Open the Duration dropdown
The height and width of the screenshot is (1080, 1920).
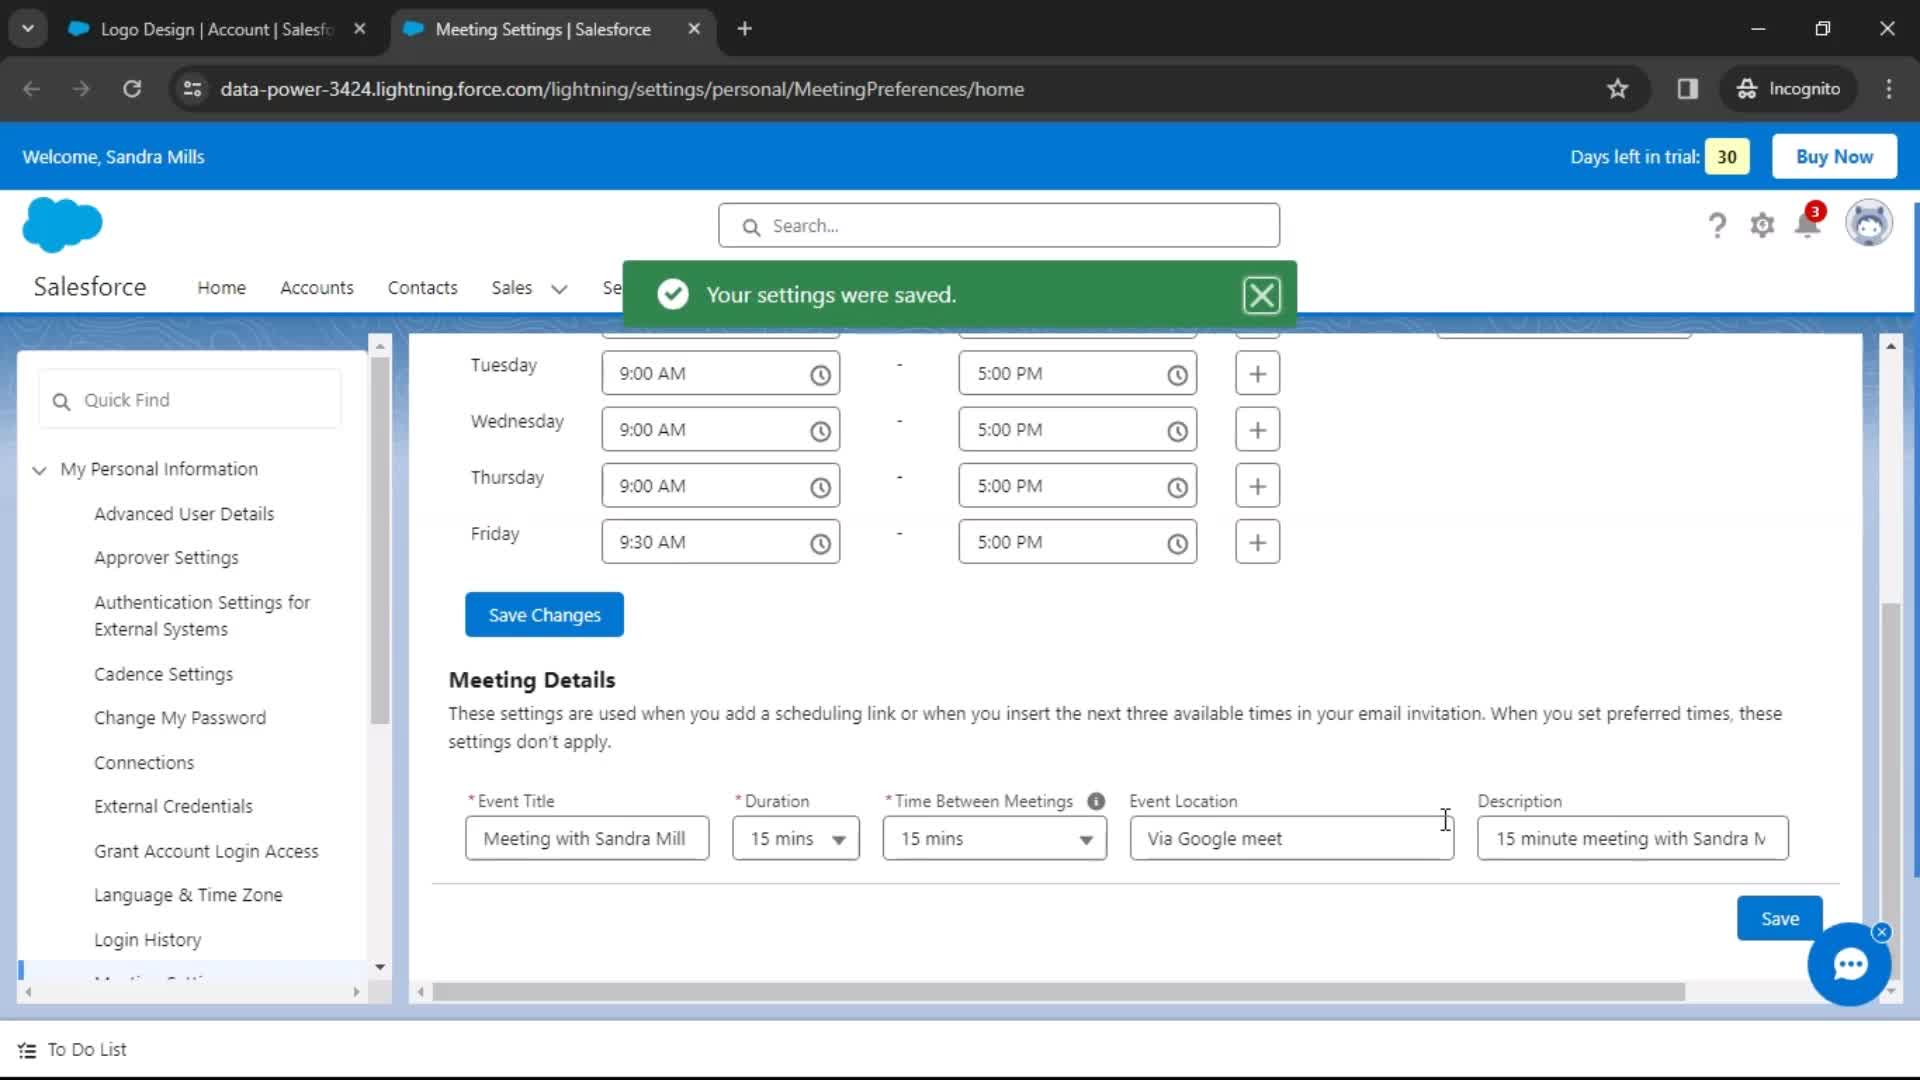[x=796, y=839]
